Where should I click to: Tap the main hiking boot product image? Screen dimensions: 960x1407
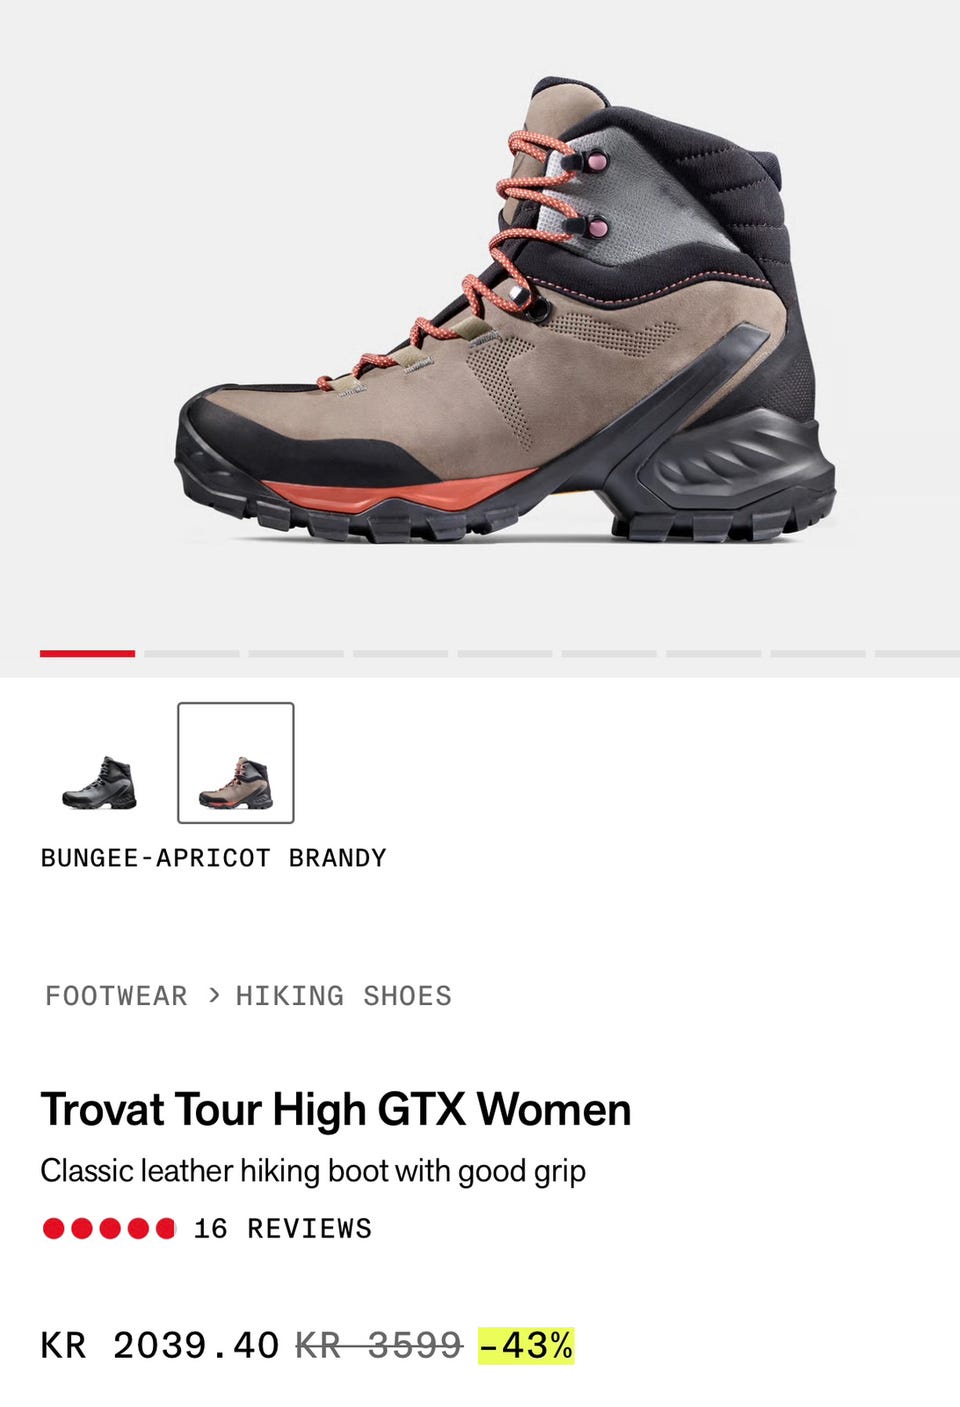pos(506,310)
